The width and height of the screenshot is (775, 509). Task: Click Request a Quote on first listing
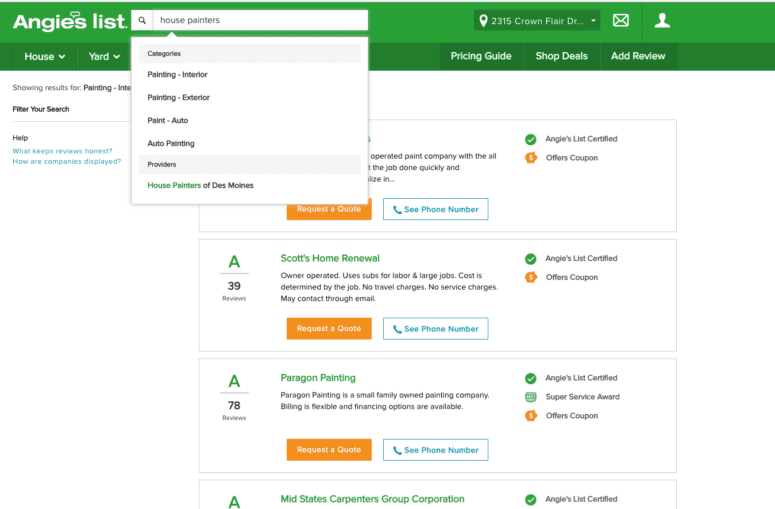click(329, 210)
